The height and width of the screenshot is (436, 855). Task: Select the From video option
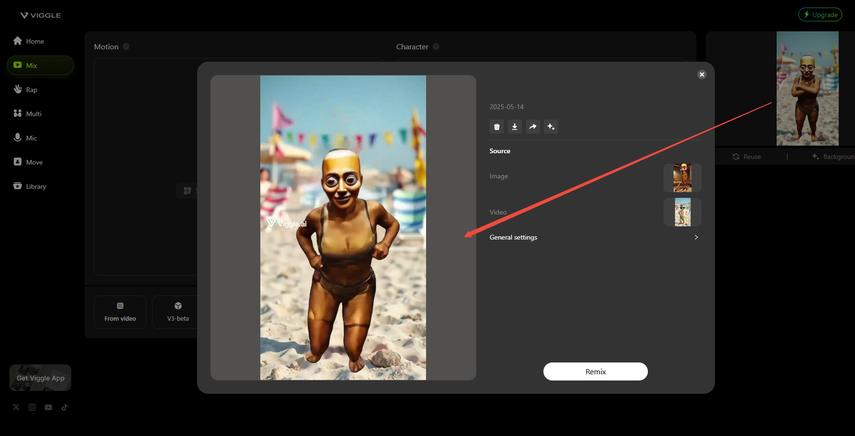coord(120,312)
